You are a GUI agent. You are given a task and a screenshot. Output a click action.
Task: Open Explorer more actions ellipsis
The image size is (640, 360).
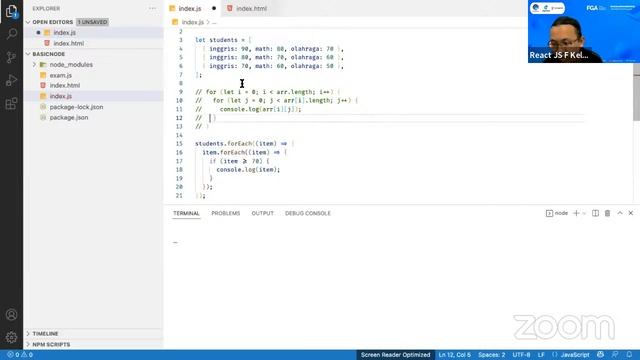152,8
